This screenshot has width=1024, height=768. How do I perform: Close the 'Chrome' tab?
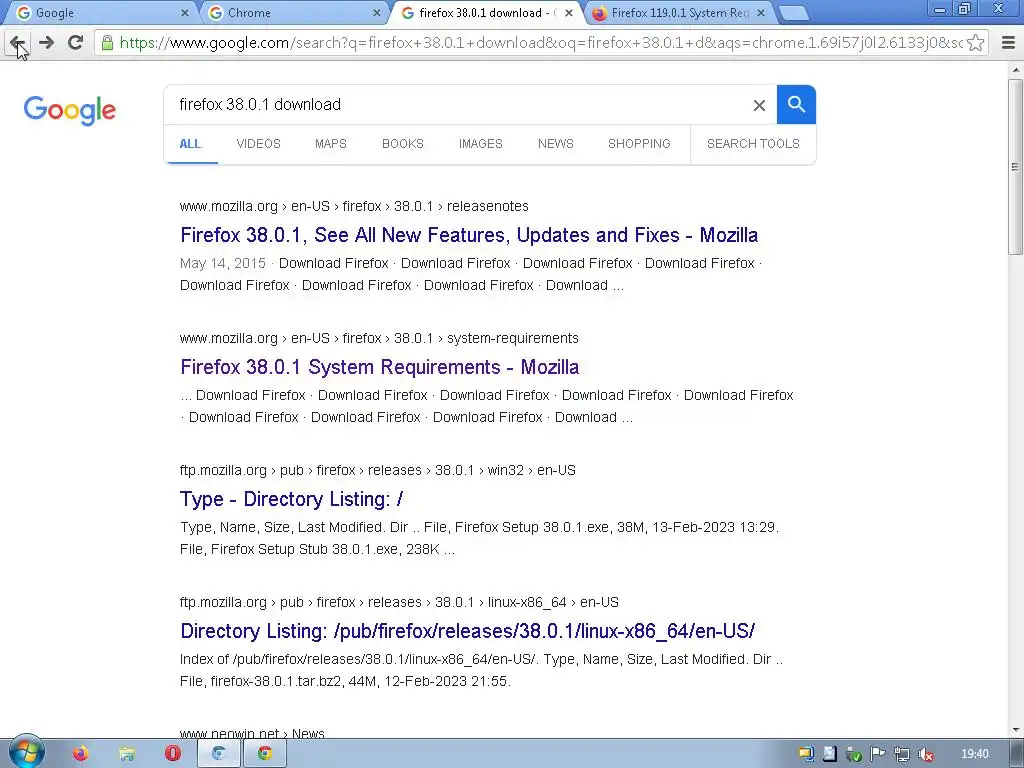pos(377,12)
